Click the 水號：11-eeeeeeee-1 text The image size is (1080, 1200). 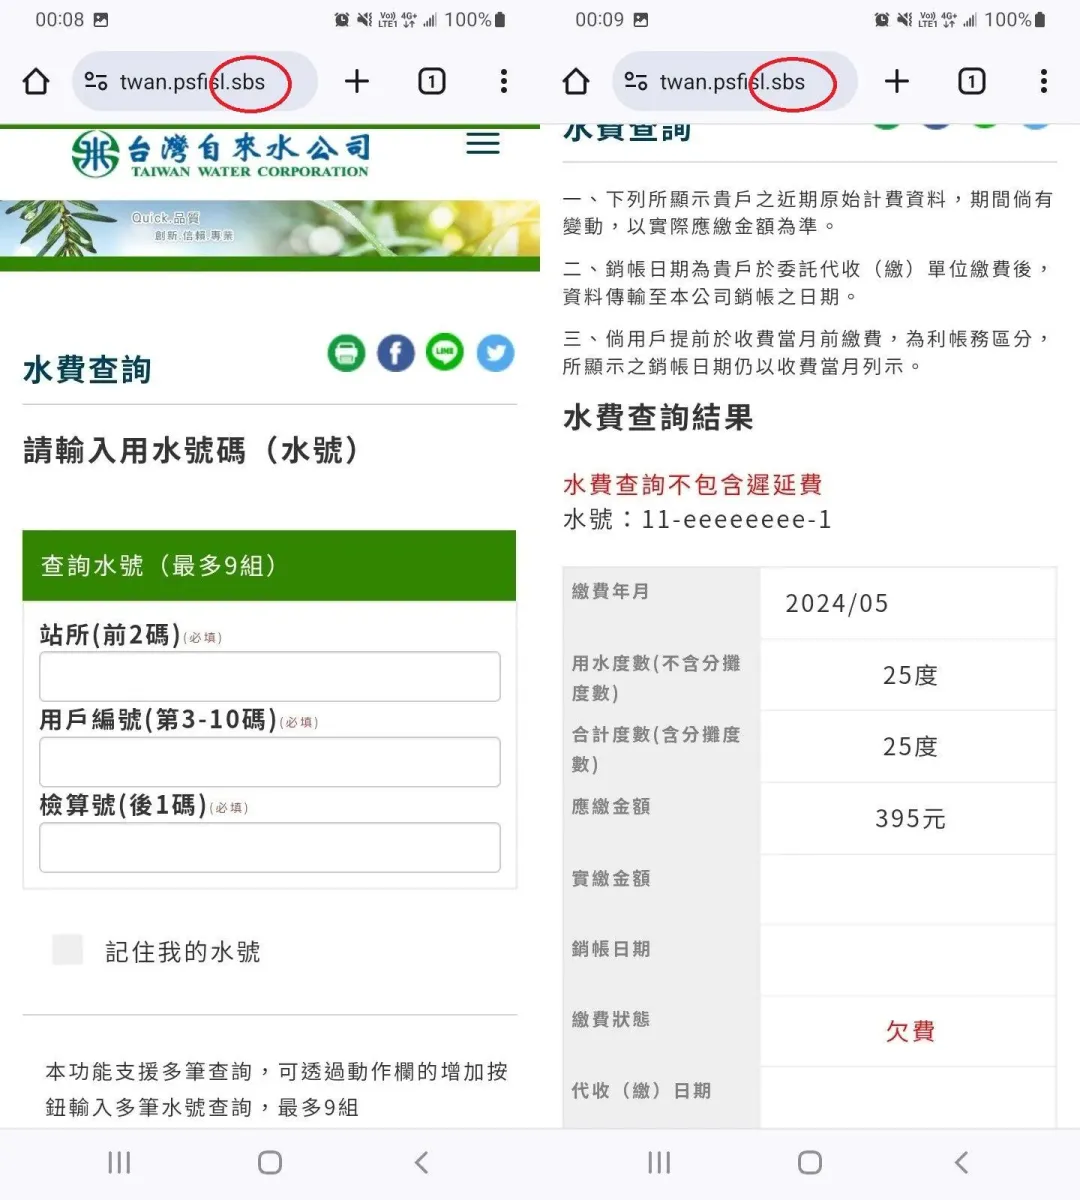(697, 519)
